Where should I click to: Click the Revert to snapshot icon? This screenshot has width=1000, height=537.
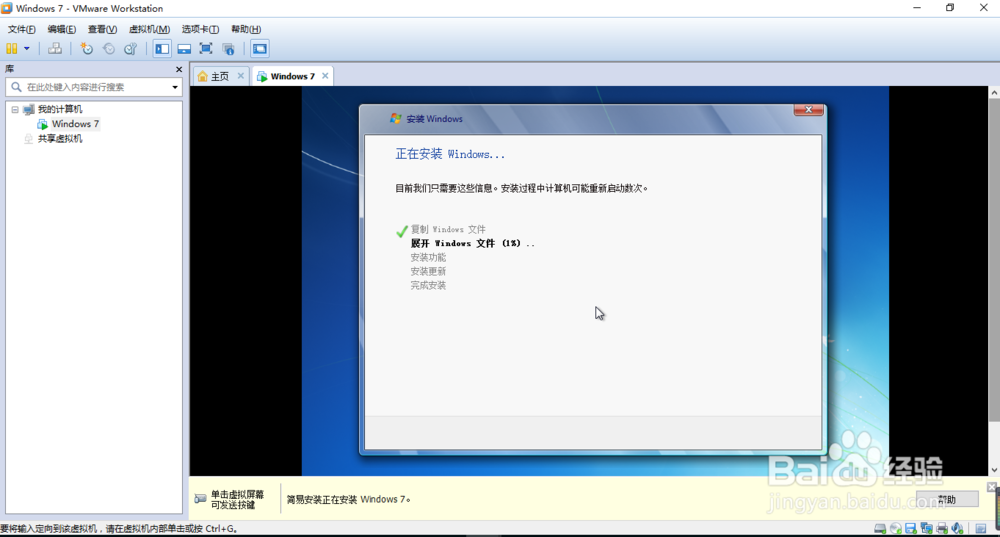(108, 48)
